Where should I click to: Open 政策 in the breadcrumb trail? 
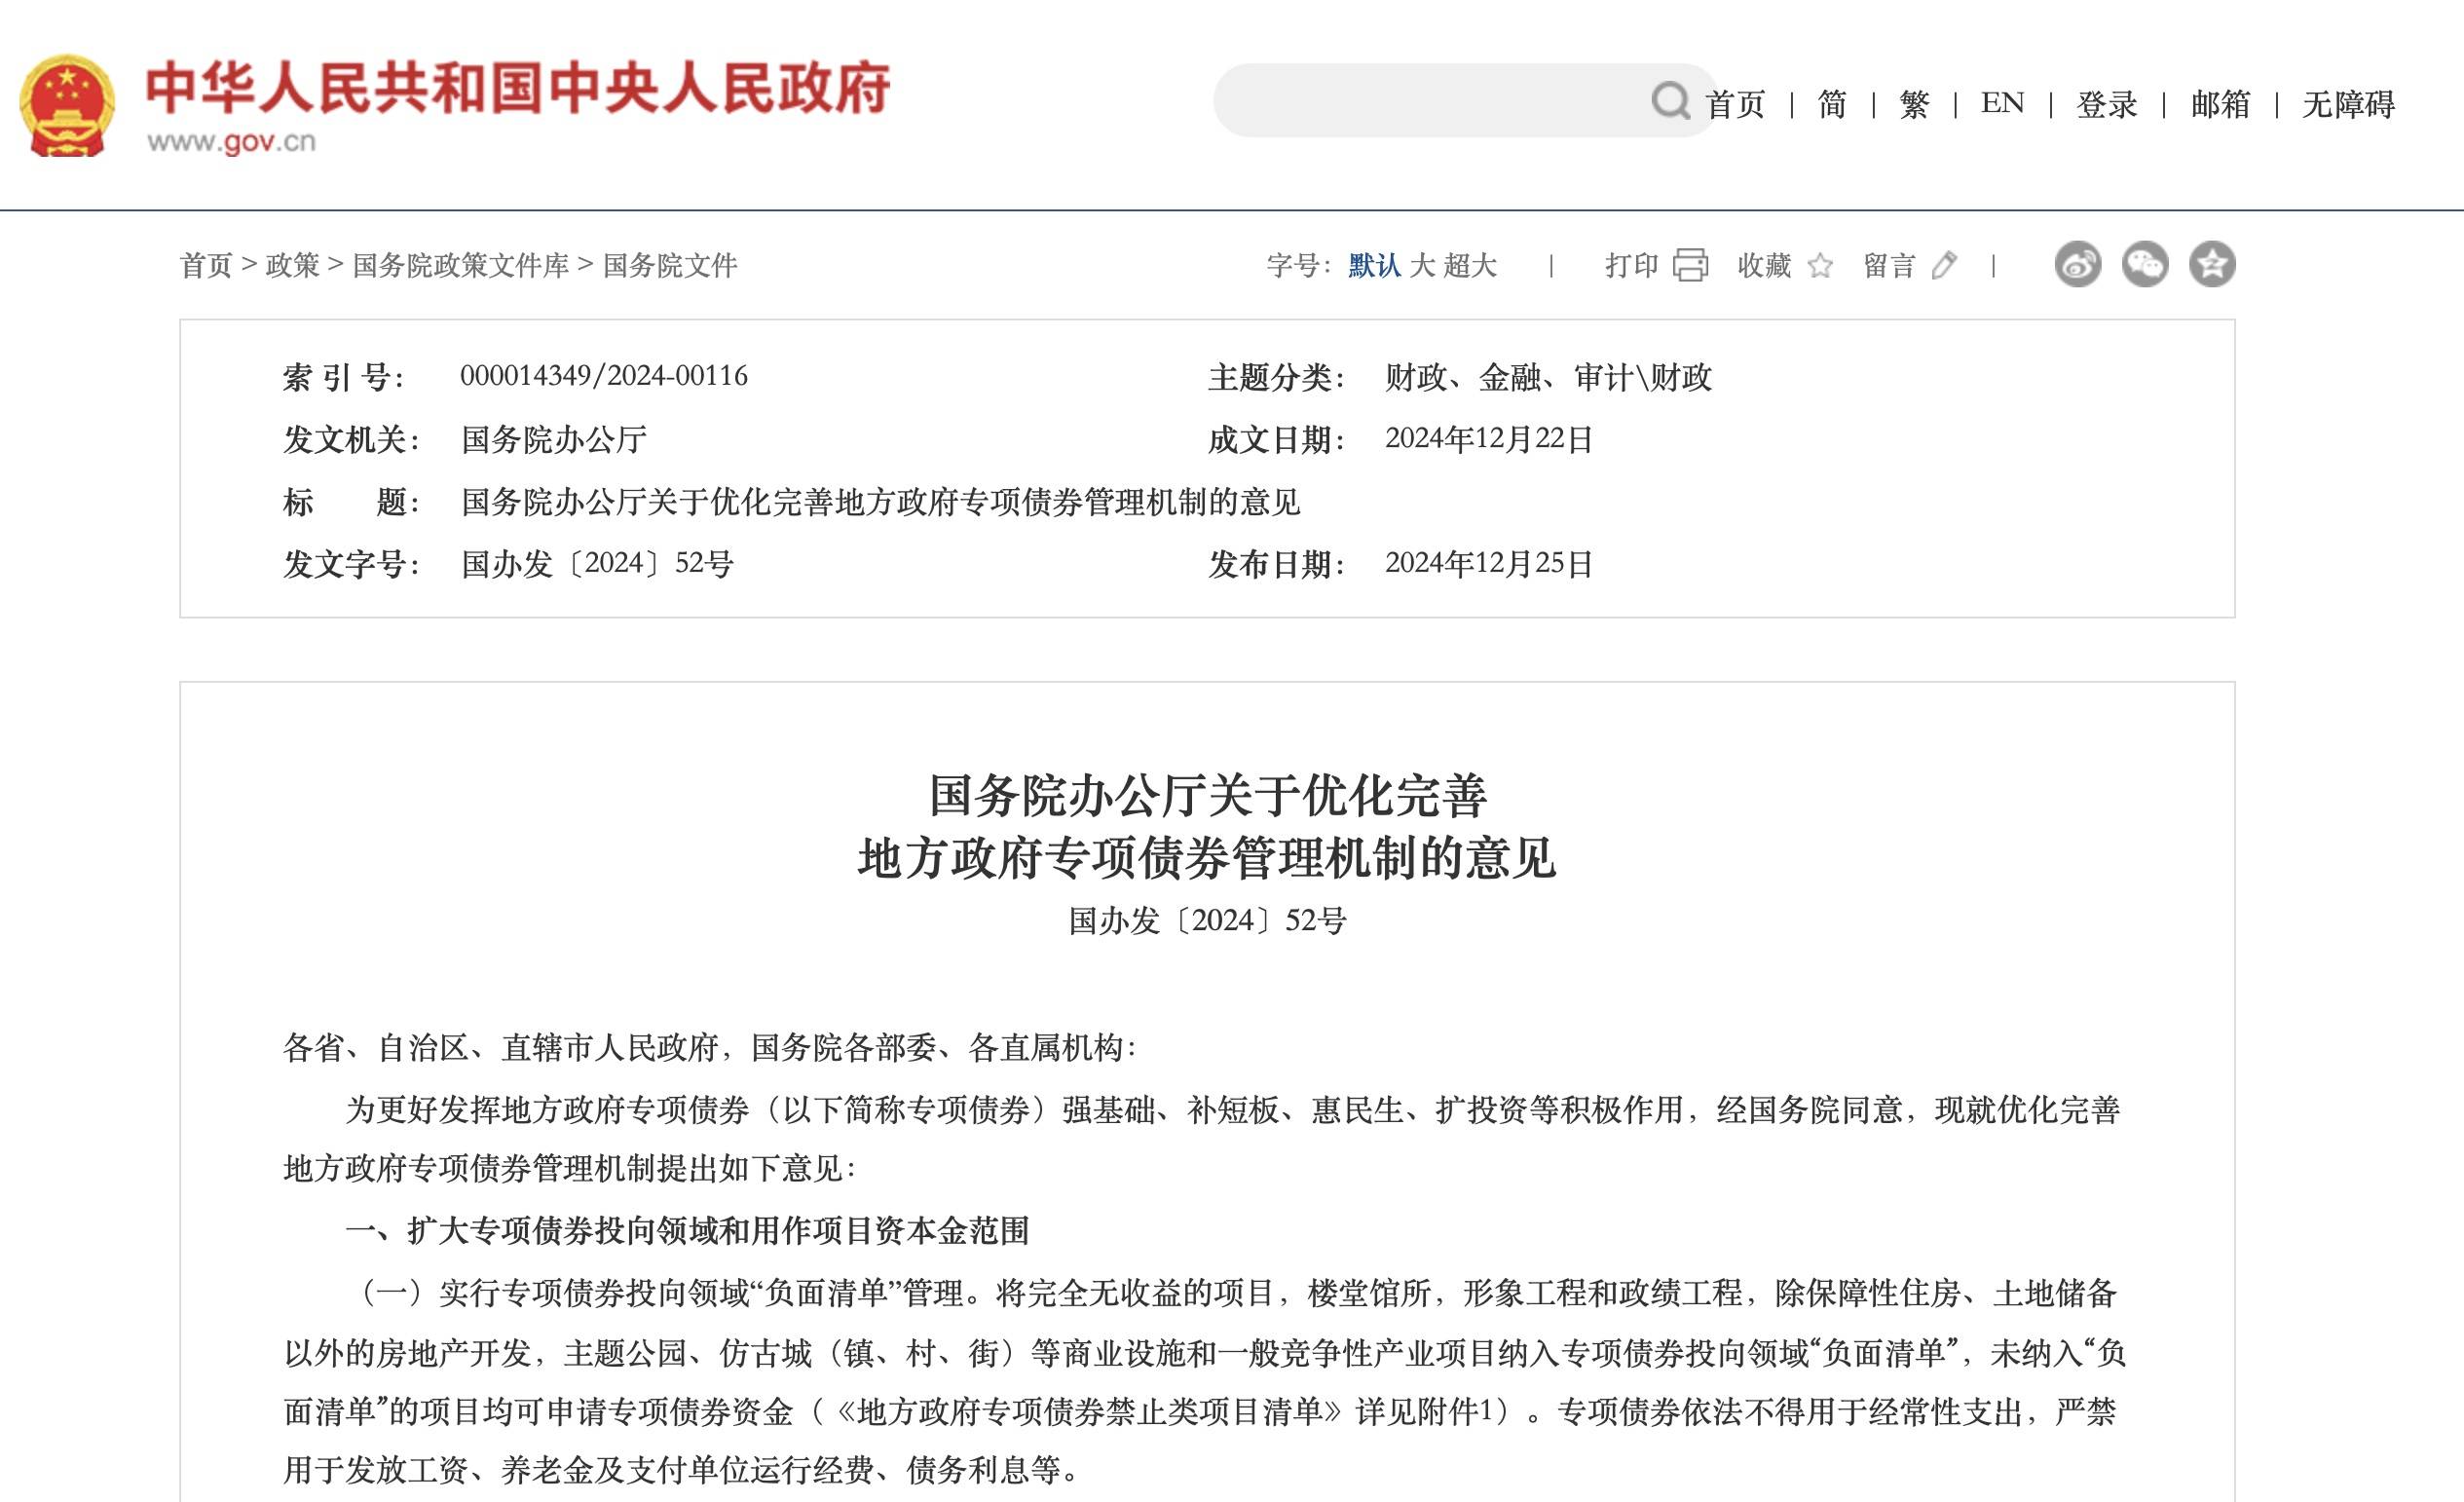click(292, 265)
